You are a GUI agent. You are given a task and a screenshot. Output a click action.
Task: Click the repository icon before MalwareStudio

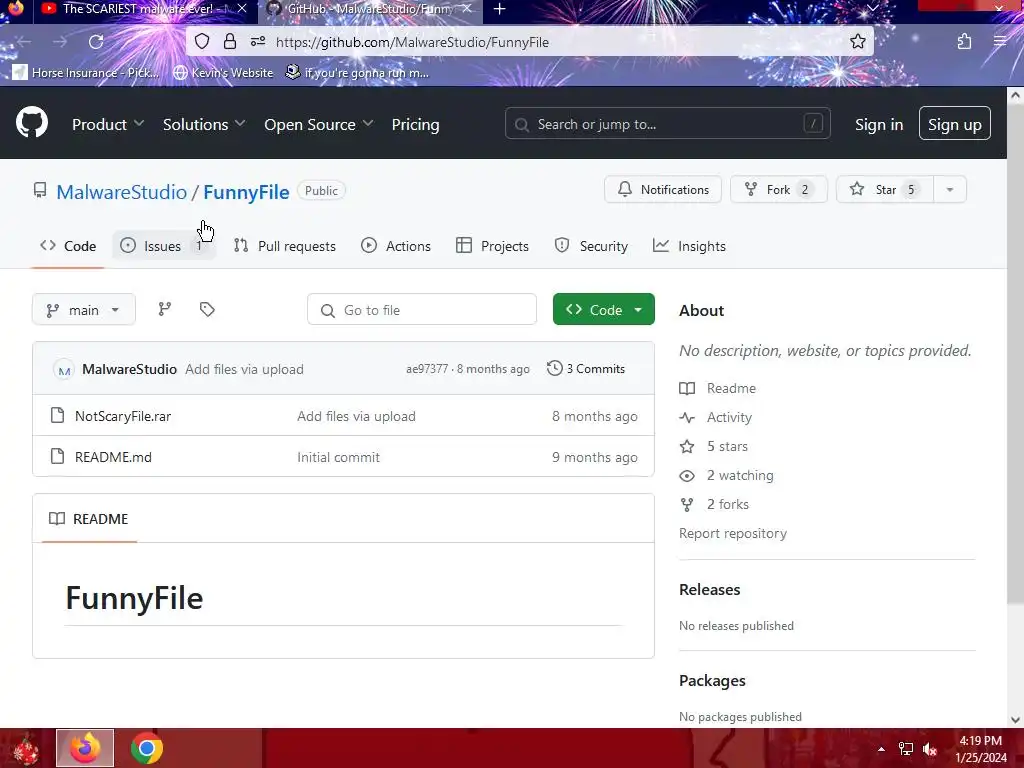point(40,190)
